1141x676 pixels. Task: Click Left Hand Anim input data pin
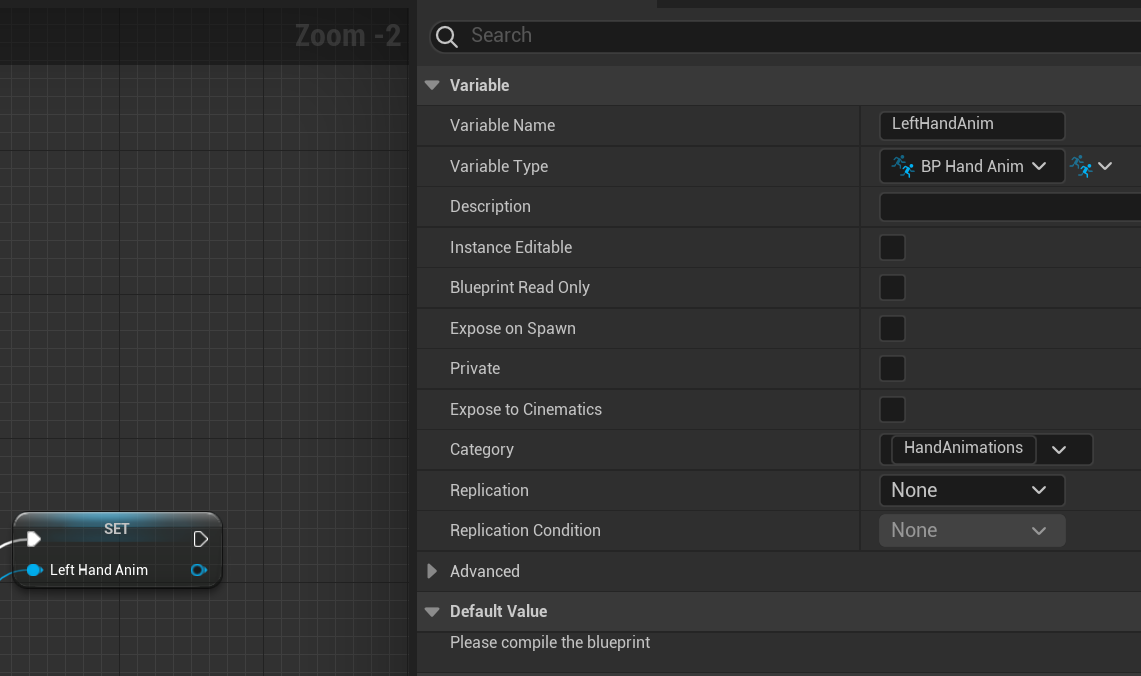click(33, 570)
